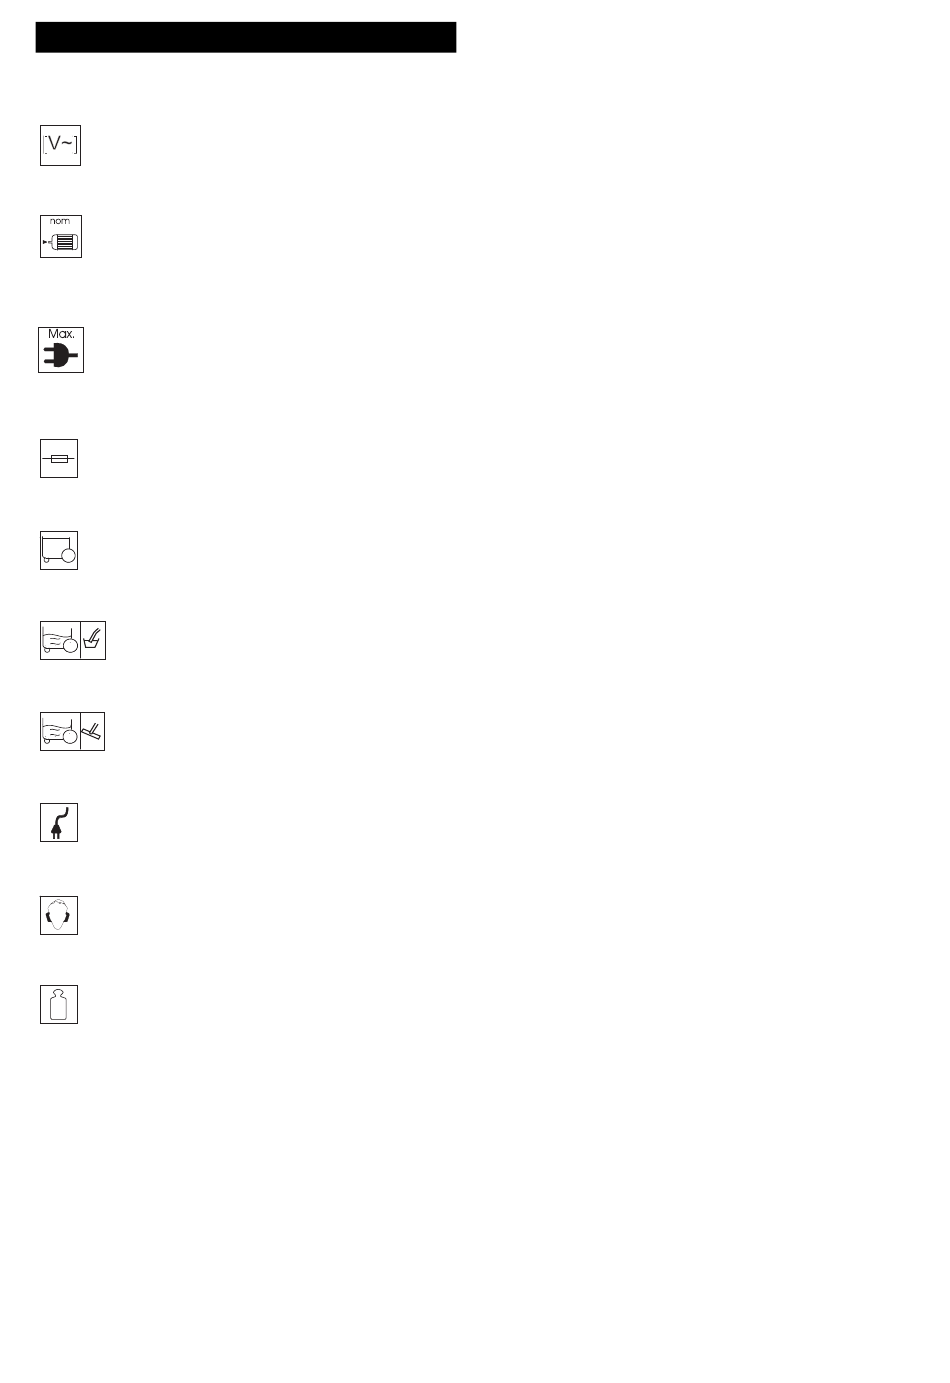Click the "Max." text label
The width and height of the screenshot is (950, 1383).
pos(61,334)
